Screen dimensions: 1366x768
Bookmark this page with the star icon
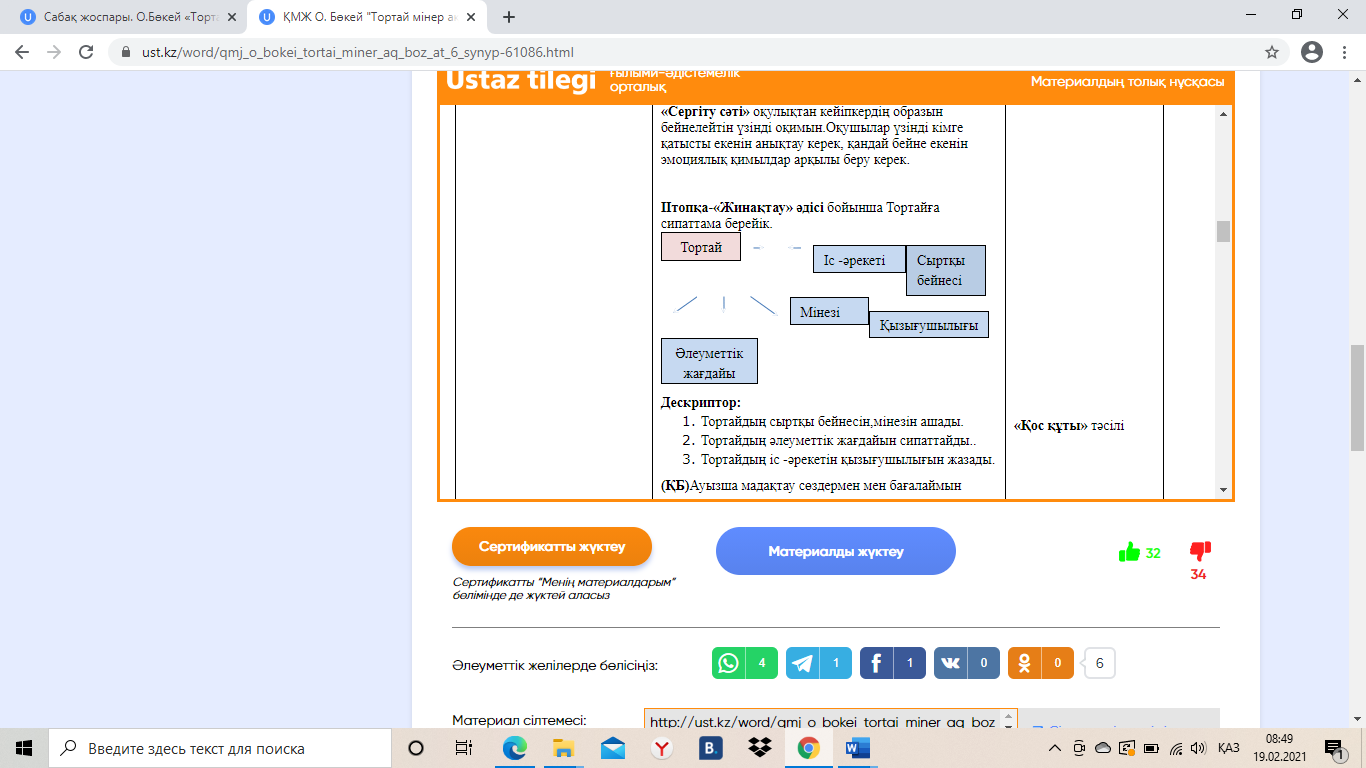[x=1272, y=52]
